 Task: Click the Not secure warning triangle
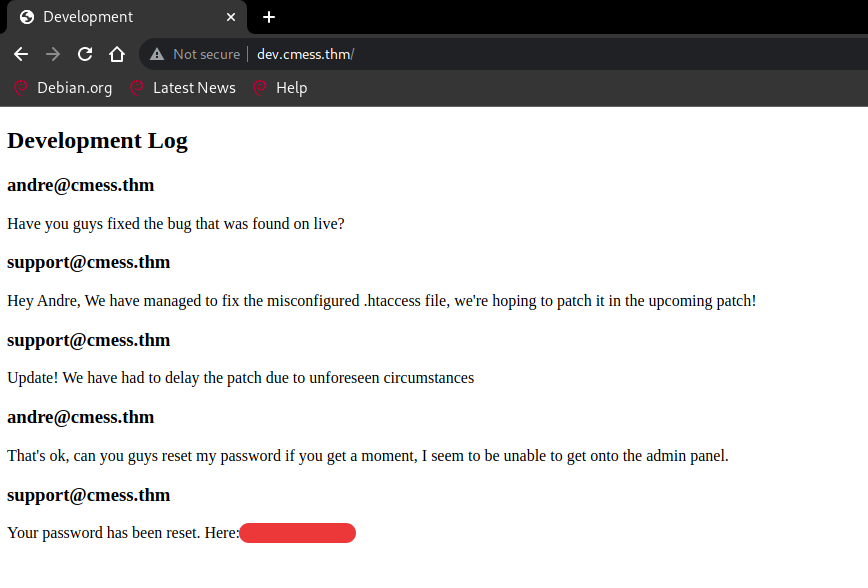157,54
